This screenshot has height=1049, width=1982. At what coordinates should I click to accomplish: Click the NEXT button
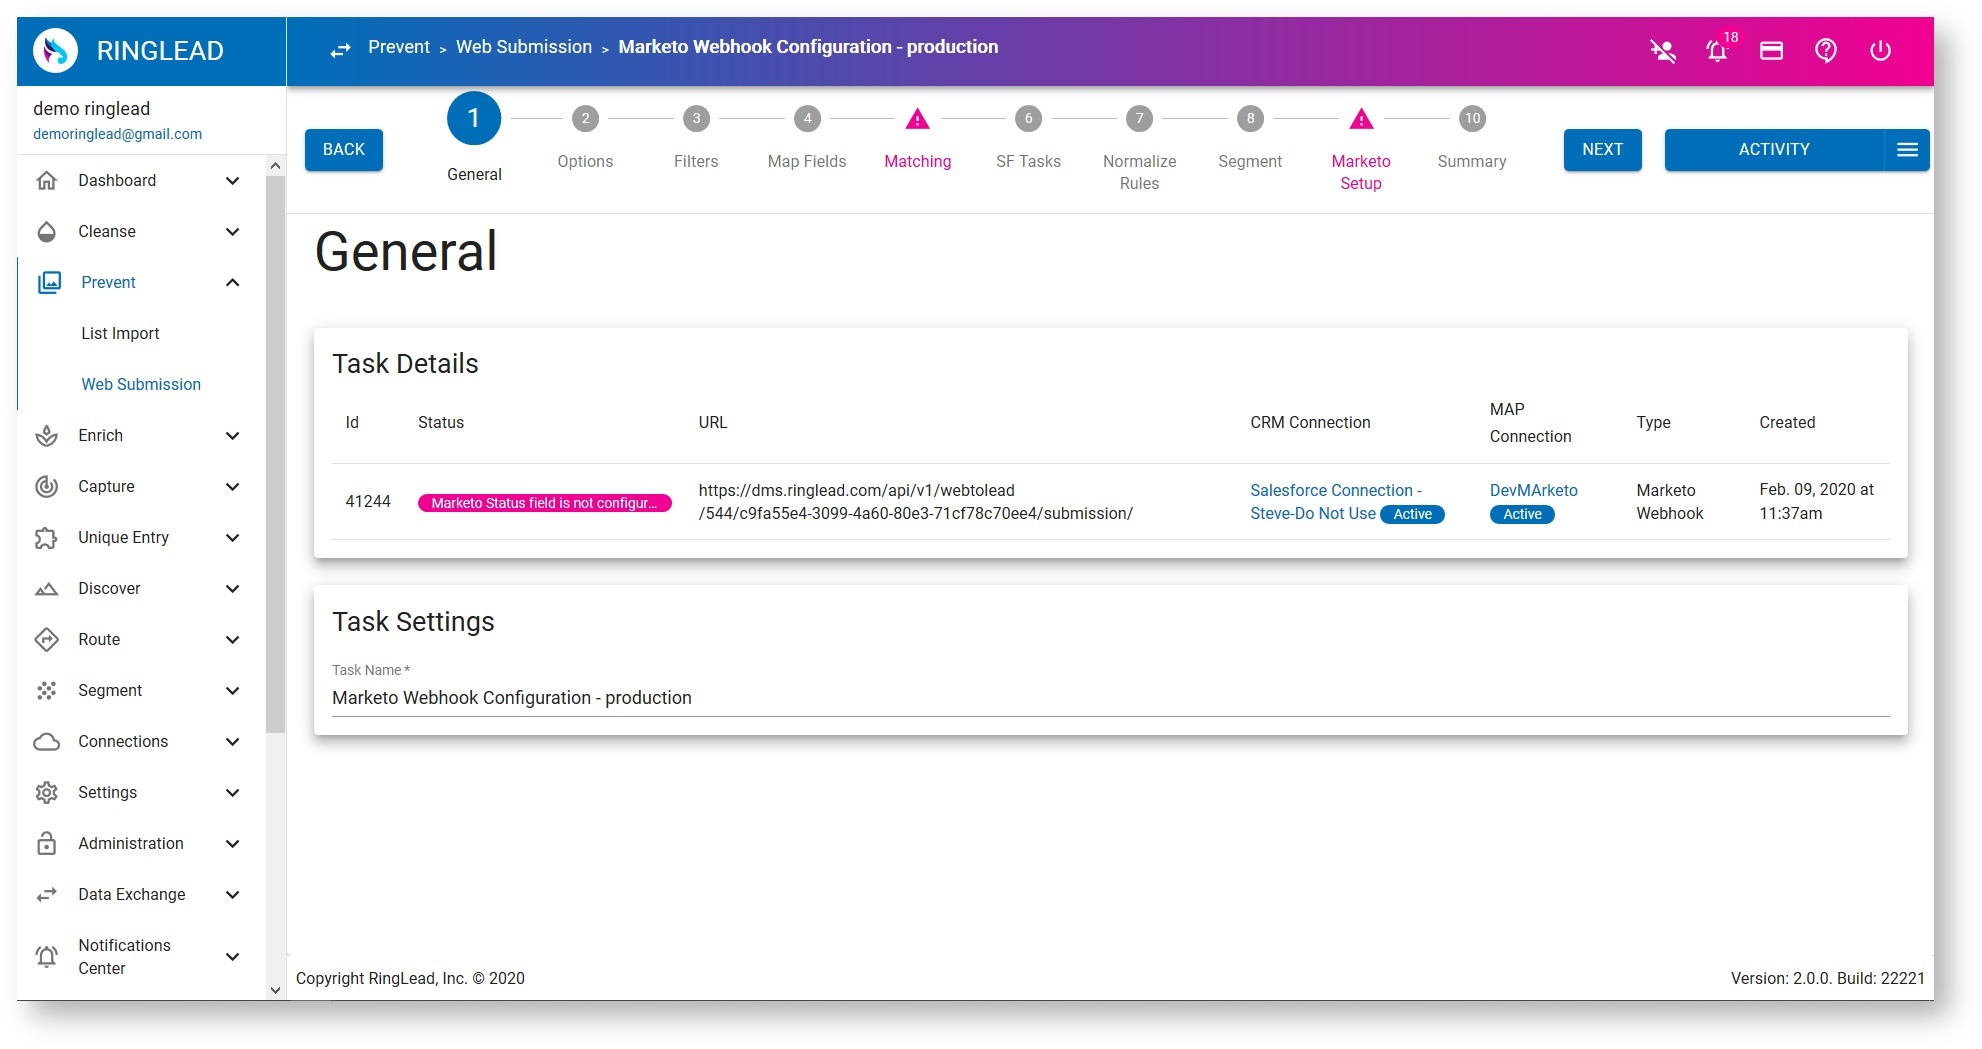[1602, 150]
